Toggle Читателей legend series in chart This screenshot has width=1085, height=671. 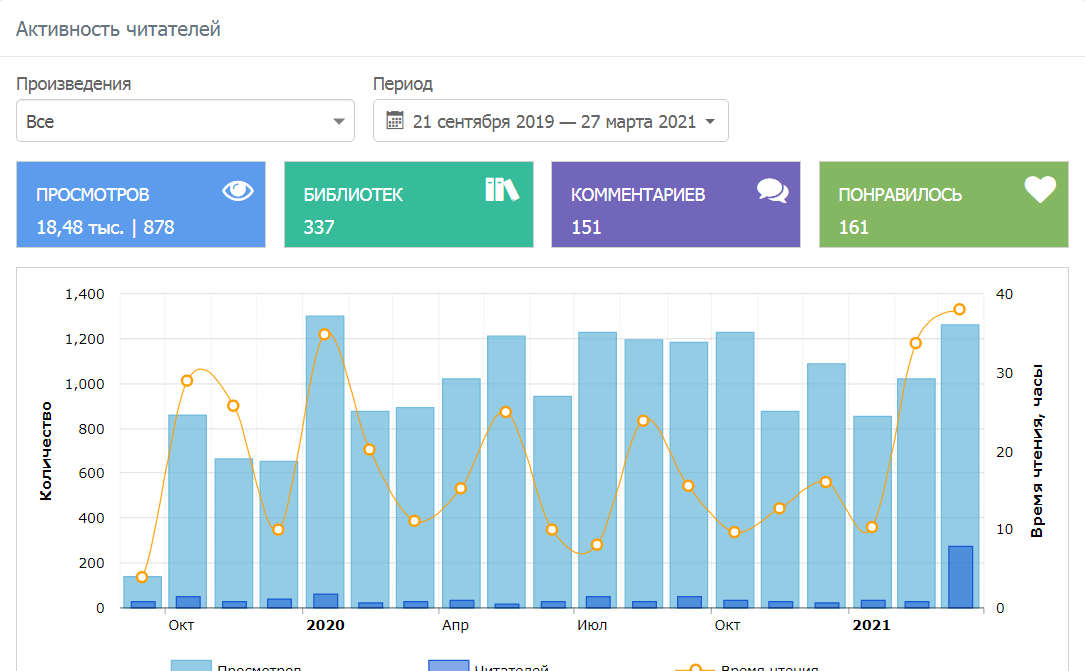point(488,666)
